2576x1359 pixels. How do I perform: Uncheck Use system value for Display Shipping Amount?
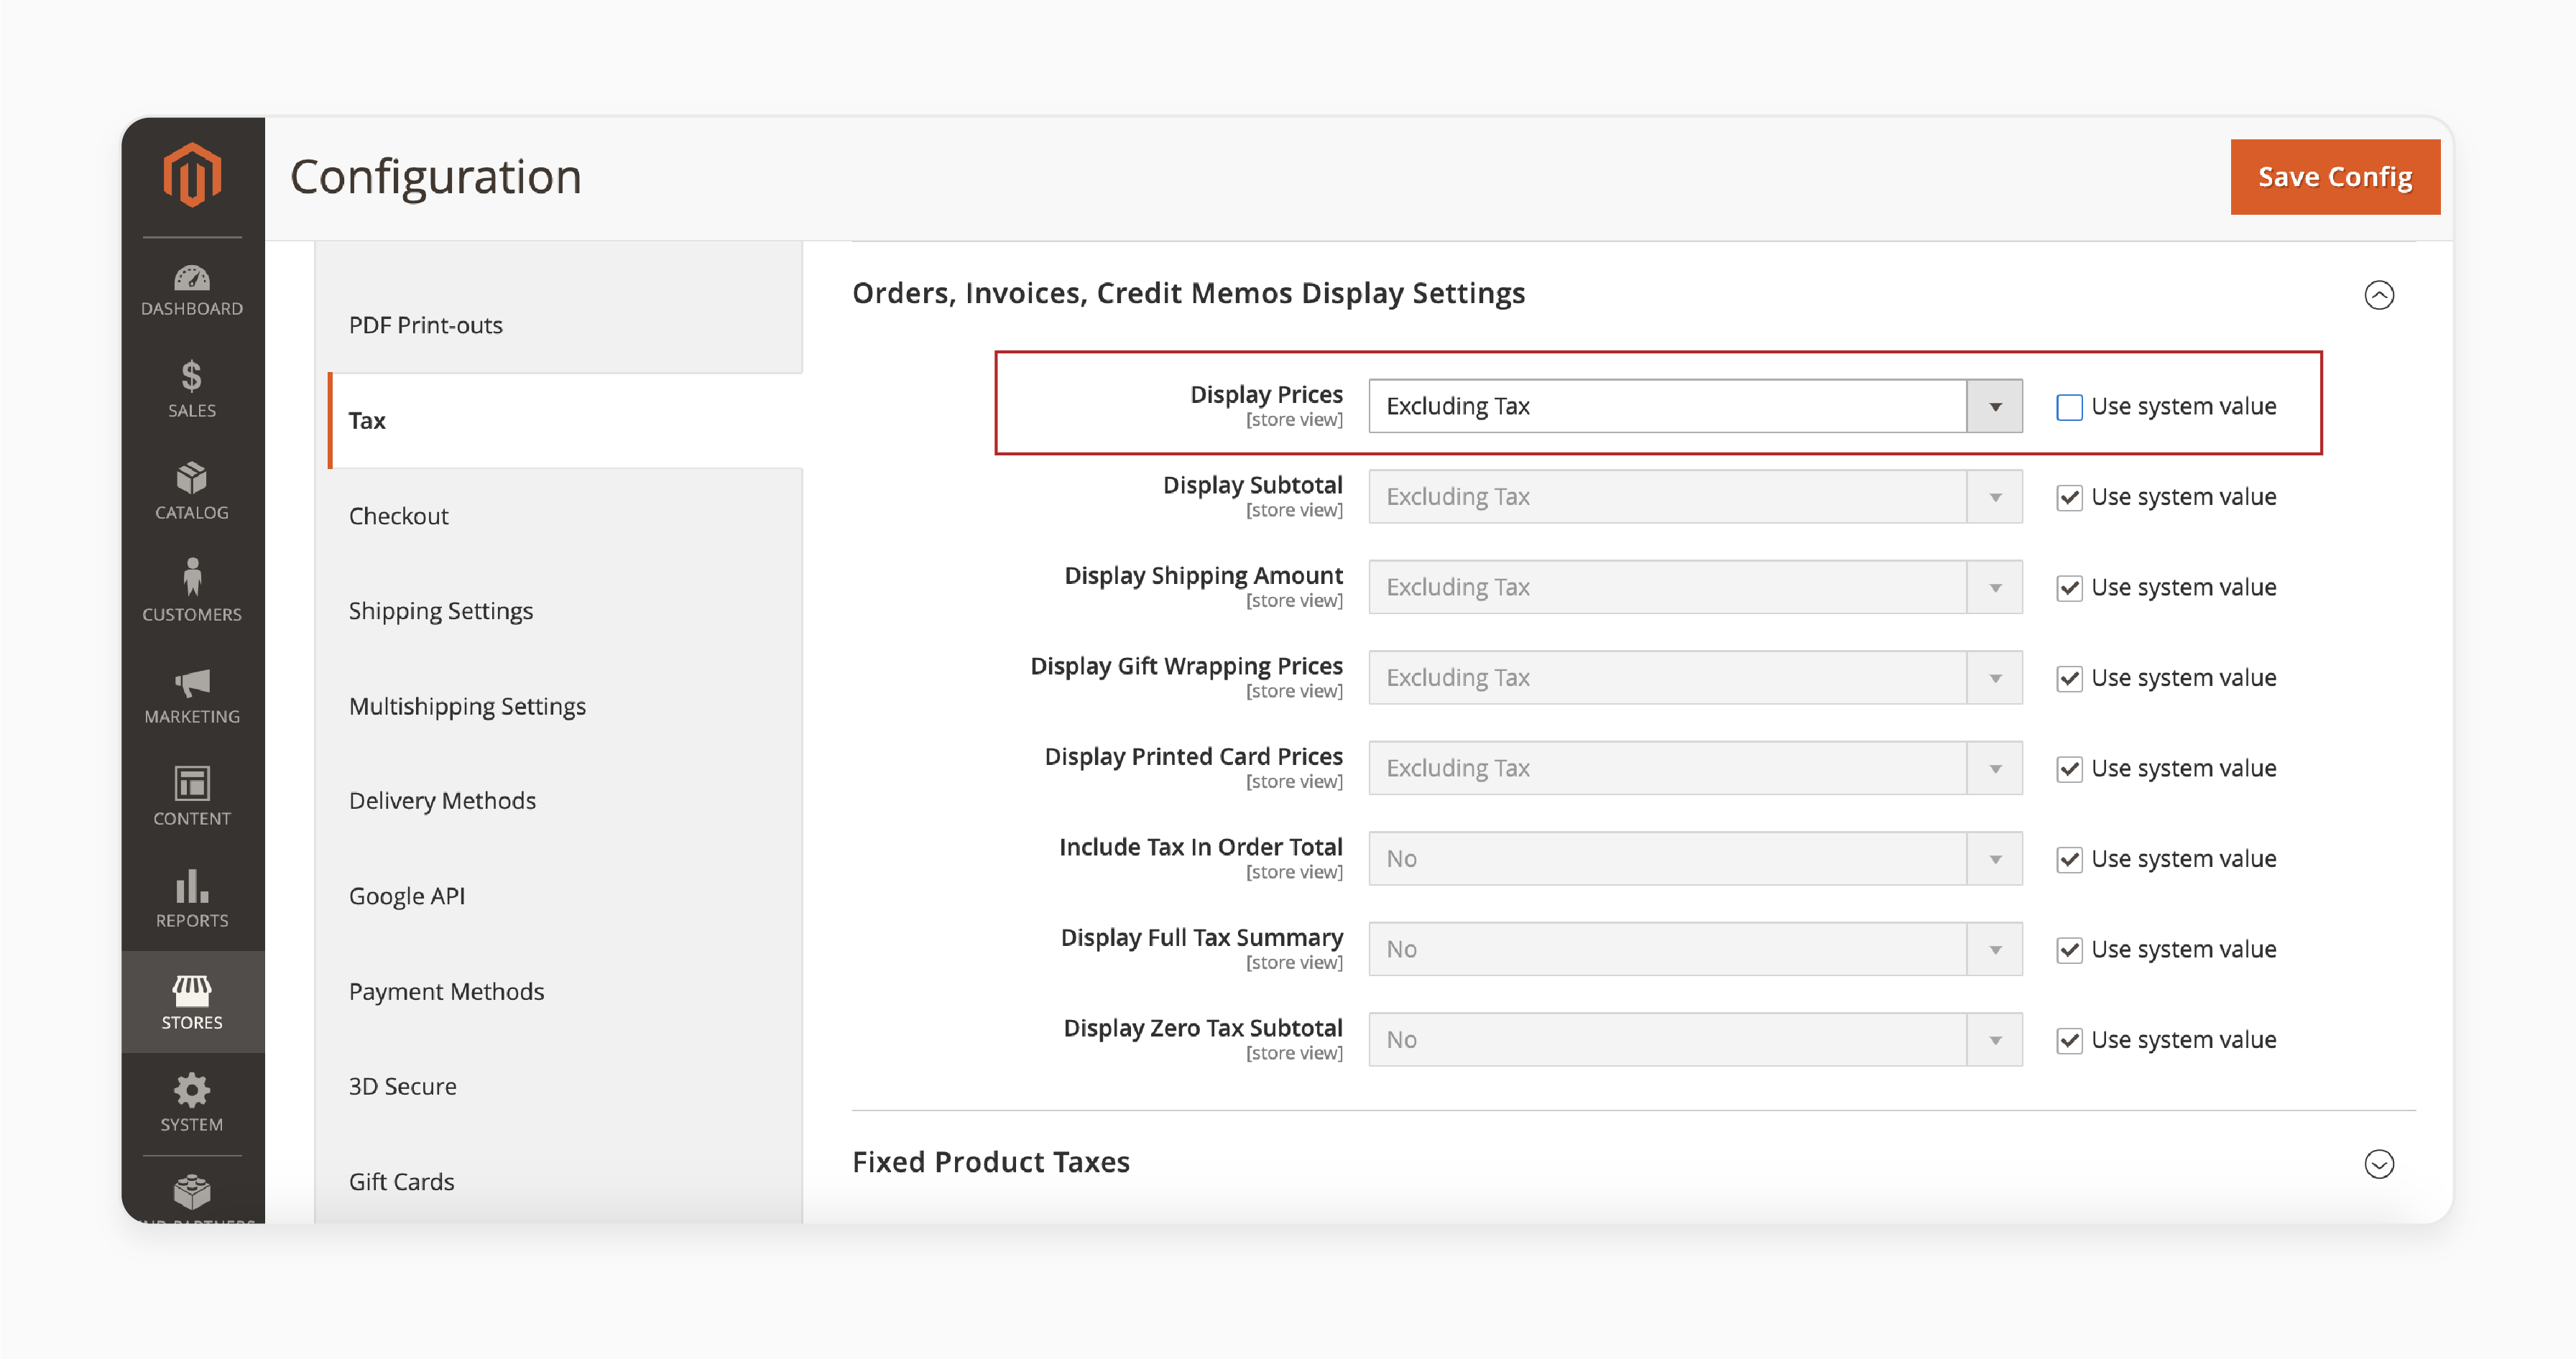point(2069,588)
